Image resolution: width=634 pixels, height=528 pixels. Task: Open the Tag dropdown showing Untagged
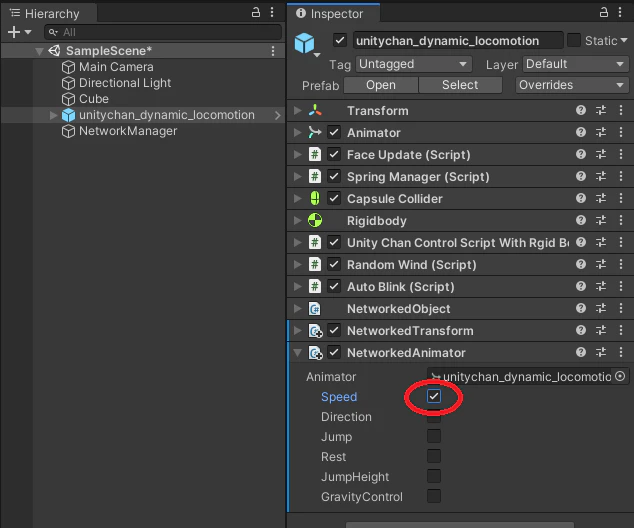point(413,64)
